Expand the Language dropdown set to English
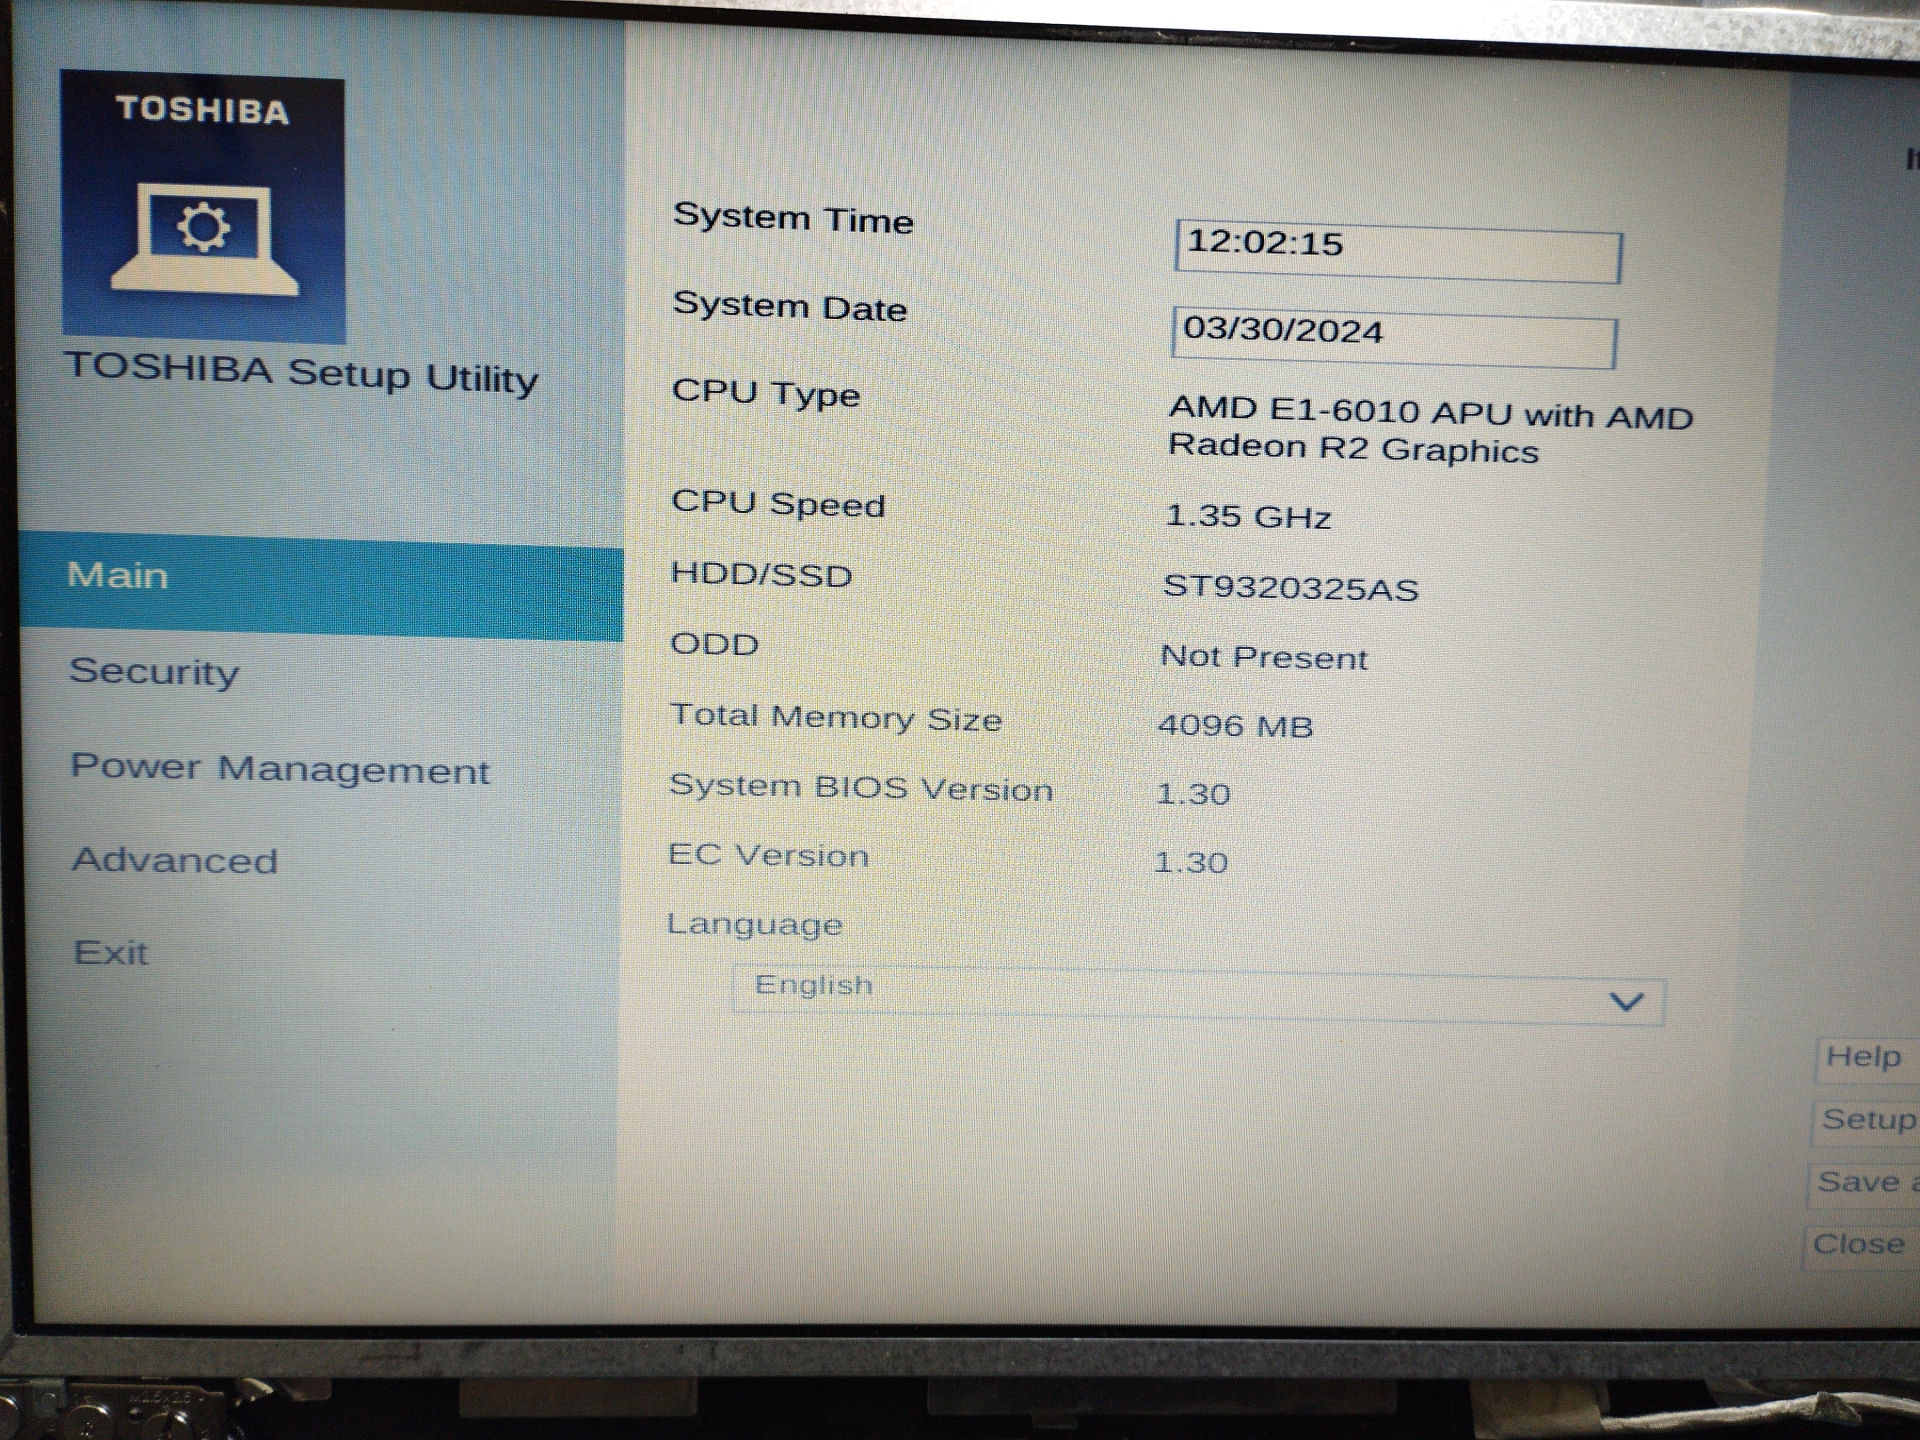This screenshot has height=1440, width=1920. click(x=1198, y=994)
